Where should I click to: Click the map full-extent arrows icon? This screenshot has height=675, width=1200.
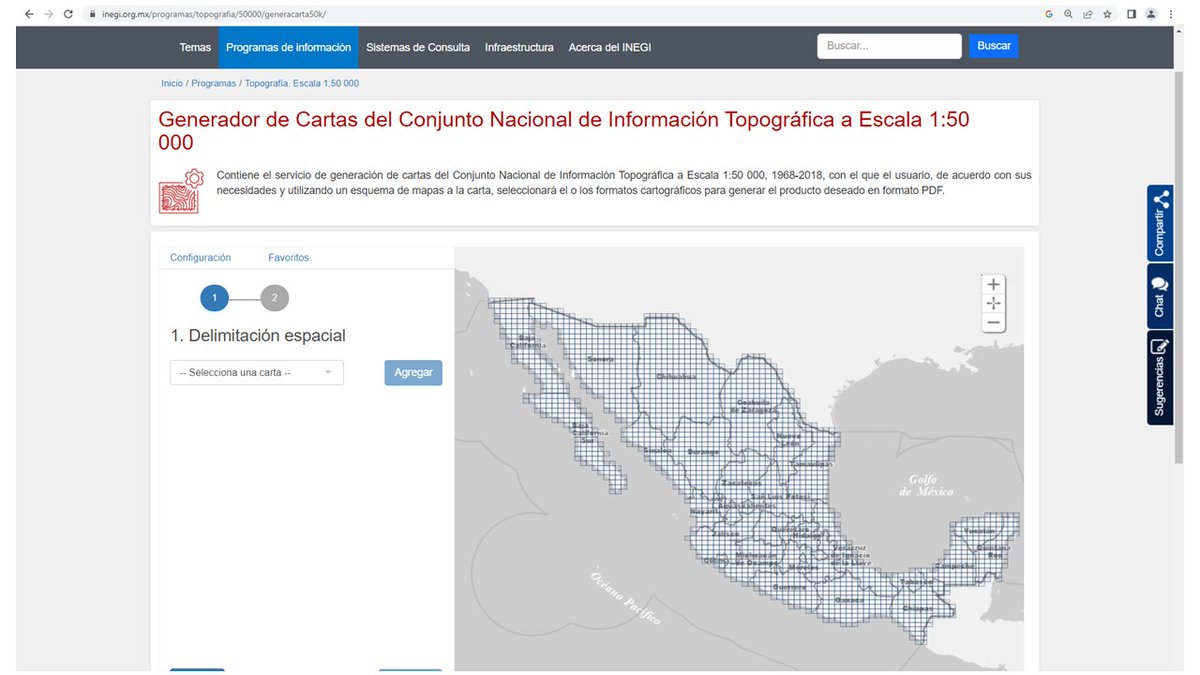pyautogui.click(x=993, y=303)
